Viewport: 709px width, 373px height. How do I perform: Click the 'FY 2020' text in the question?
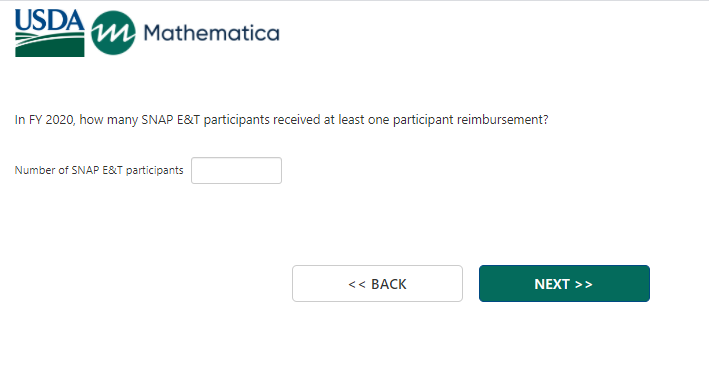click(x=51, y=120)
